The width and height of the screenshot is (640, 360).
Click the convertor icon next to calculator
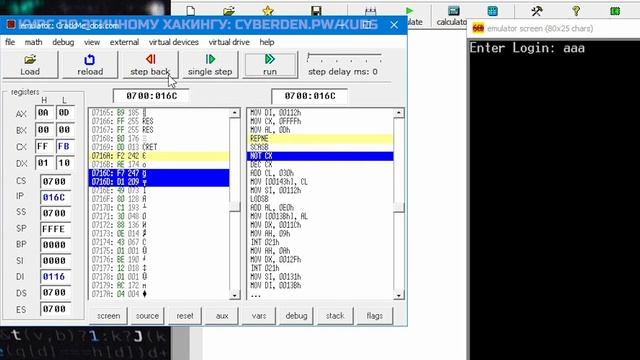pyautogui.click(x=492, y=11)
